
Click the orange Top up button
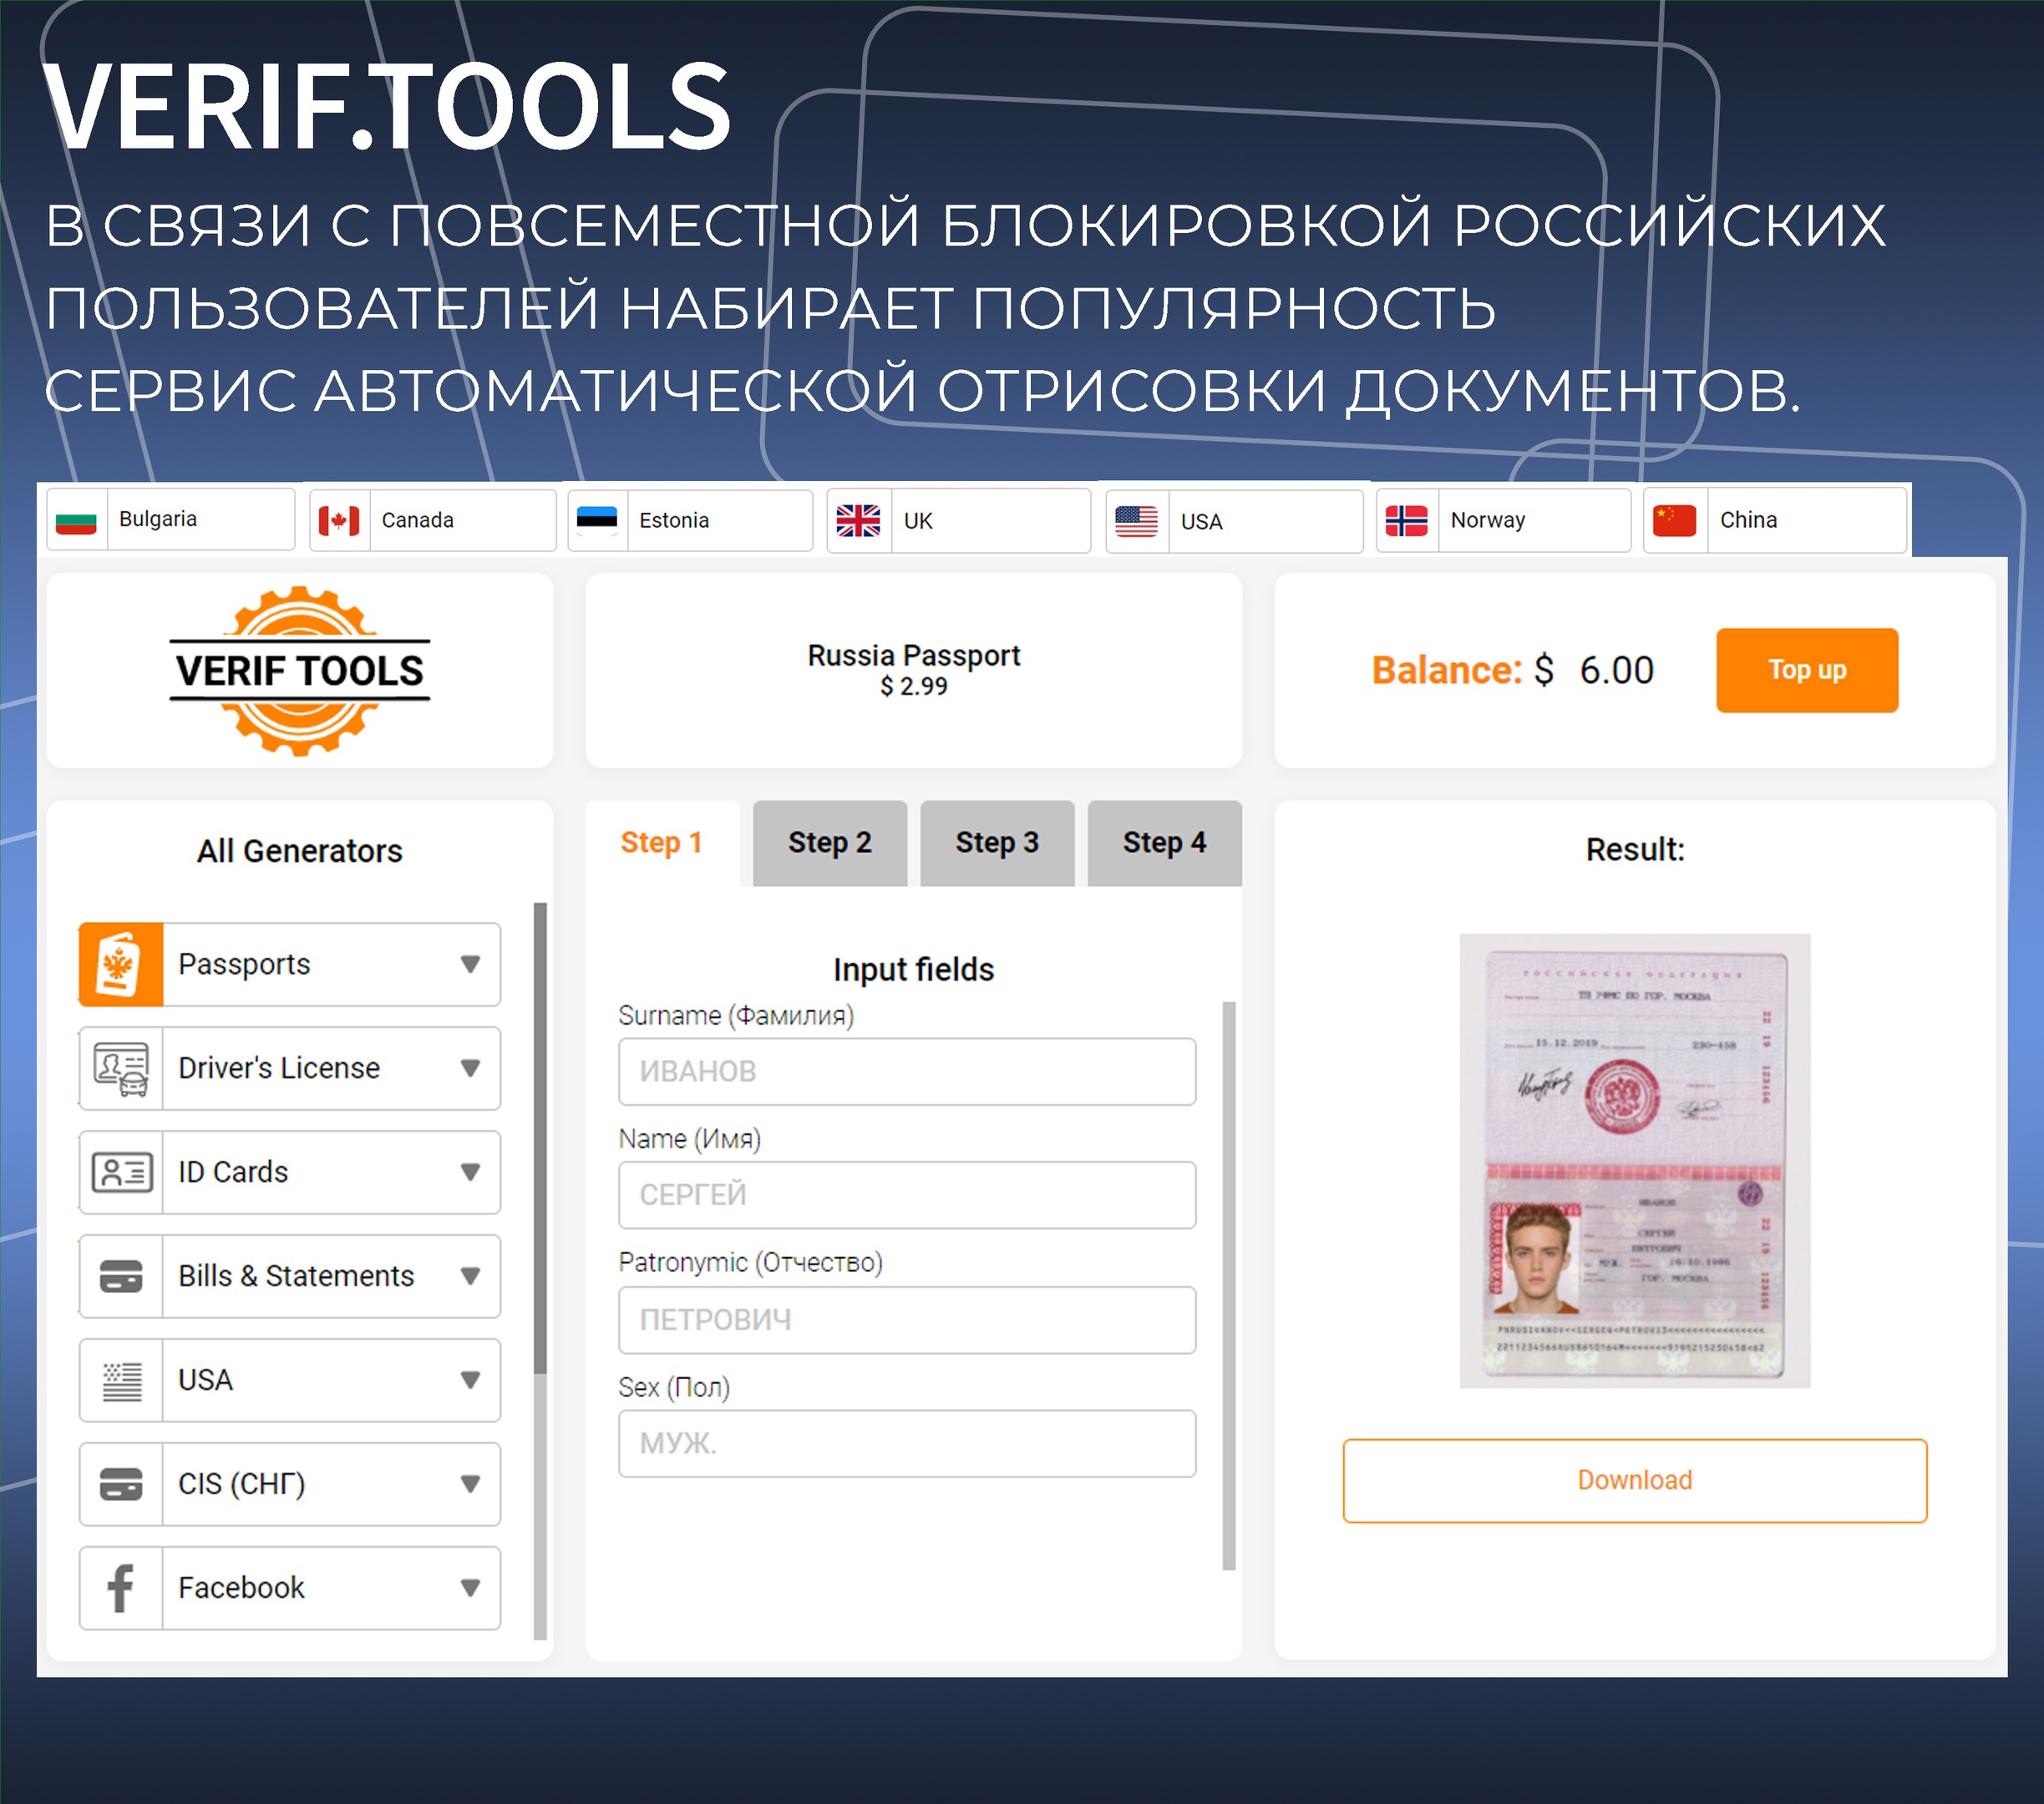1807,670
